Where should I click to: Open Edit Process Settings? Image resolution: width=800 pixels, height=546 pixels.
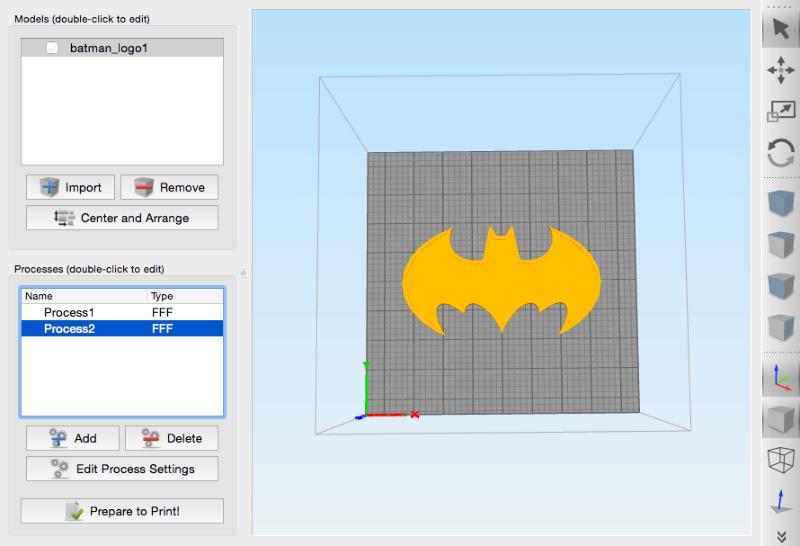122,469
